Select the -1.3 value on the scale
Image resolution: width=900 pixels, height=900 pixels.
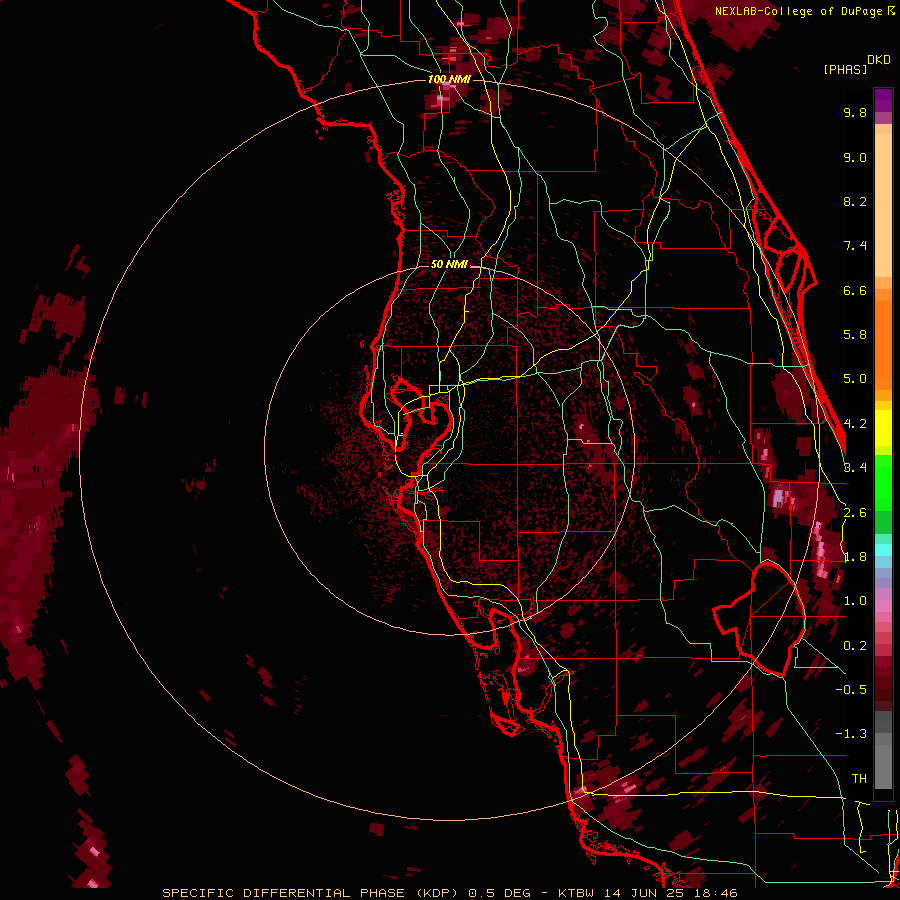(851, 734)
